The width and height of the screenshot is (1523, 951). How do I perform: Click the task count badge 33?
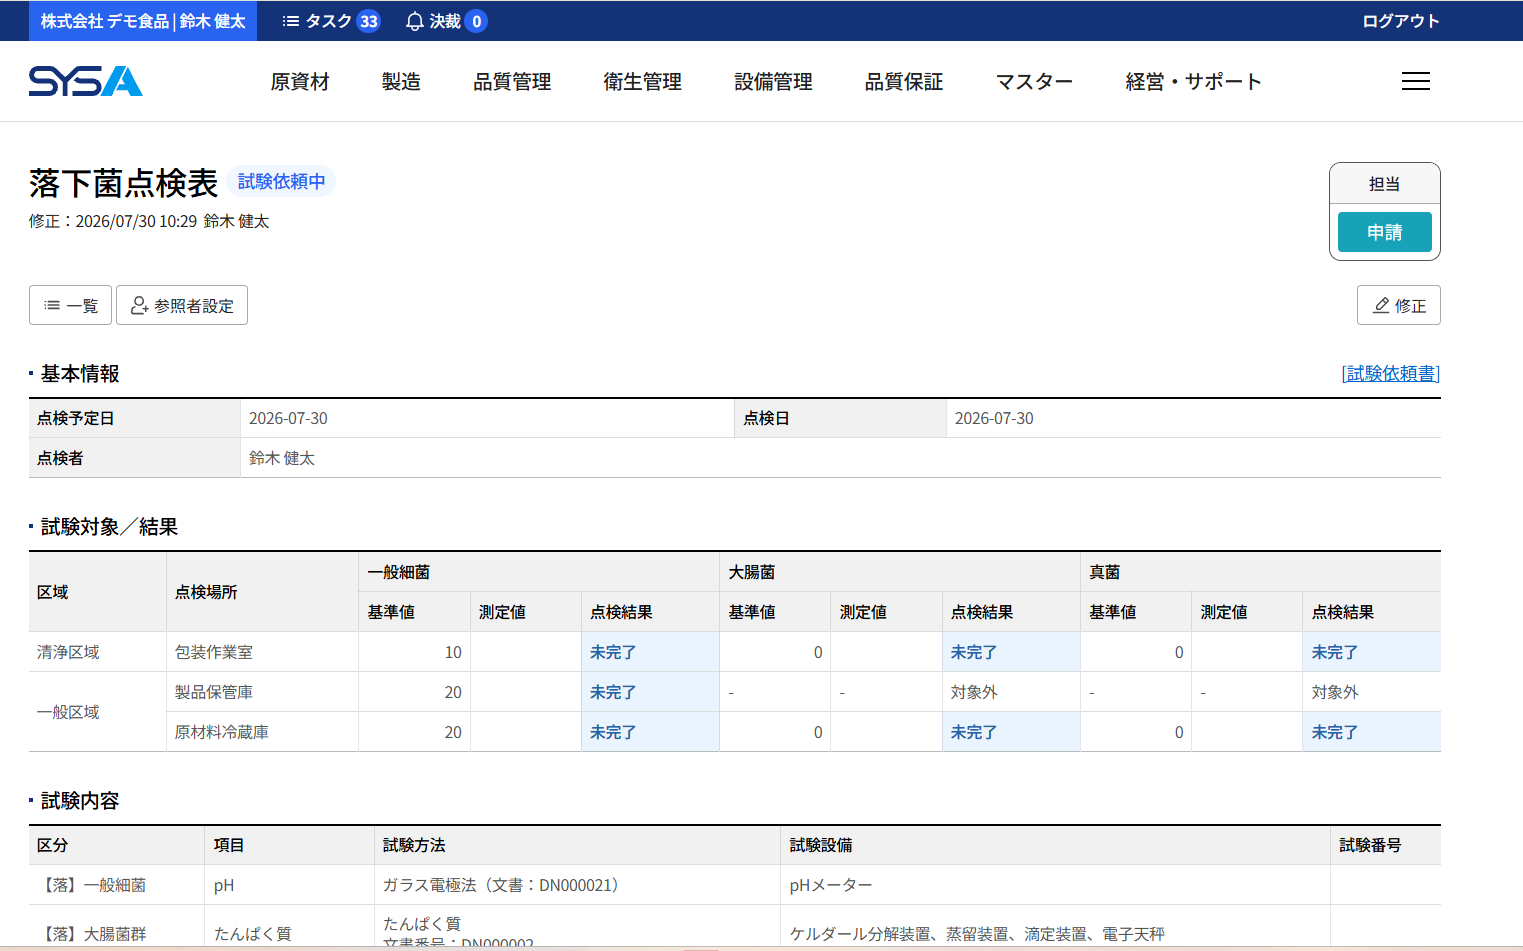click(x=369, y=21)
